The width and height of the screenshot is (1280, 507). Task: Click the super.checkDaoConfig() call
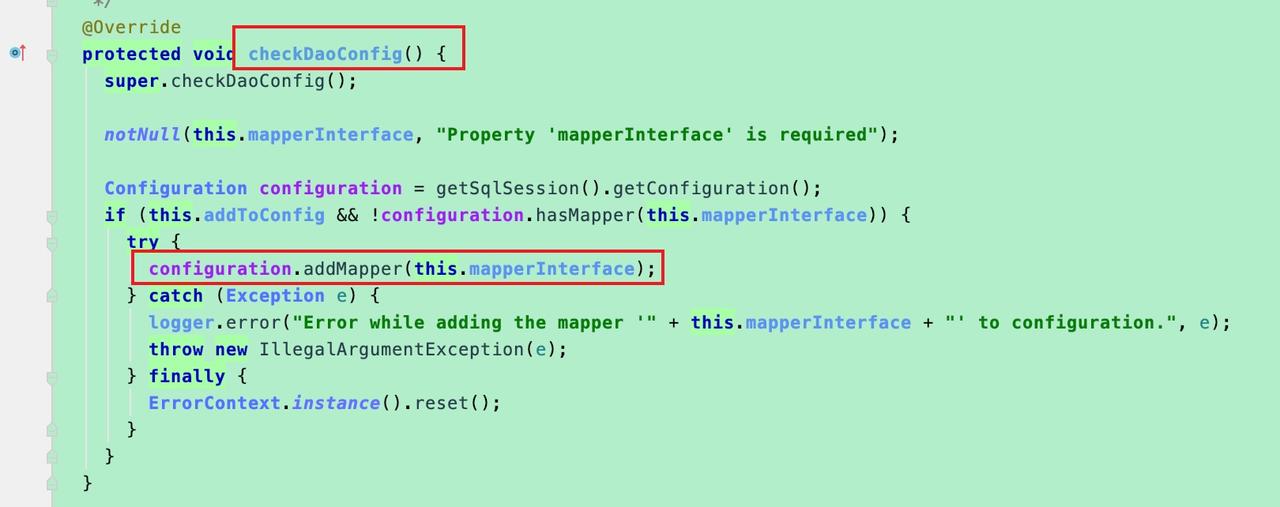pos(231,81)
